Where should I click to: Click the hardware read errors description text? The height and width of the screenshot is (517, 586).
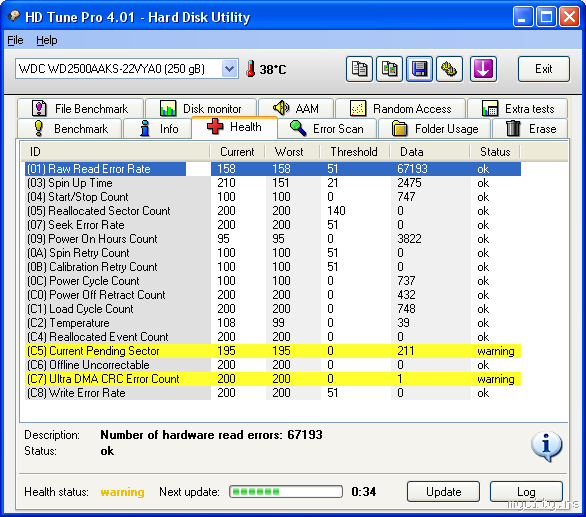pyautogui.click(x=212, y=435)
